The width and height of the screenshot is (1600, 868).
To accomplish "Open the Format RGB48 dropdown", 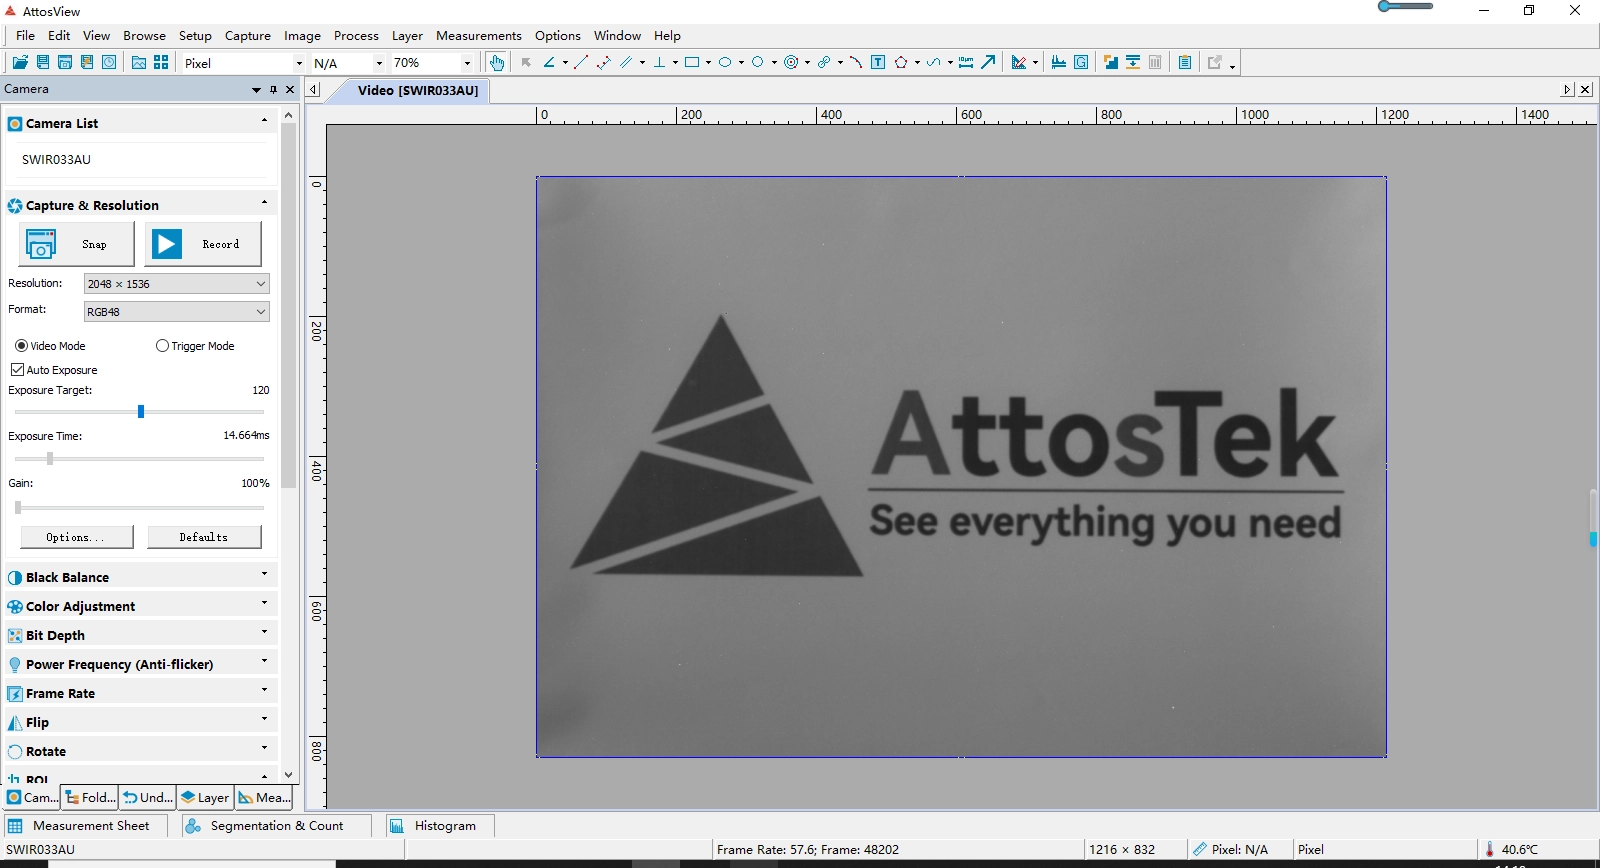I will (x=176, y=312).
